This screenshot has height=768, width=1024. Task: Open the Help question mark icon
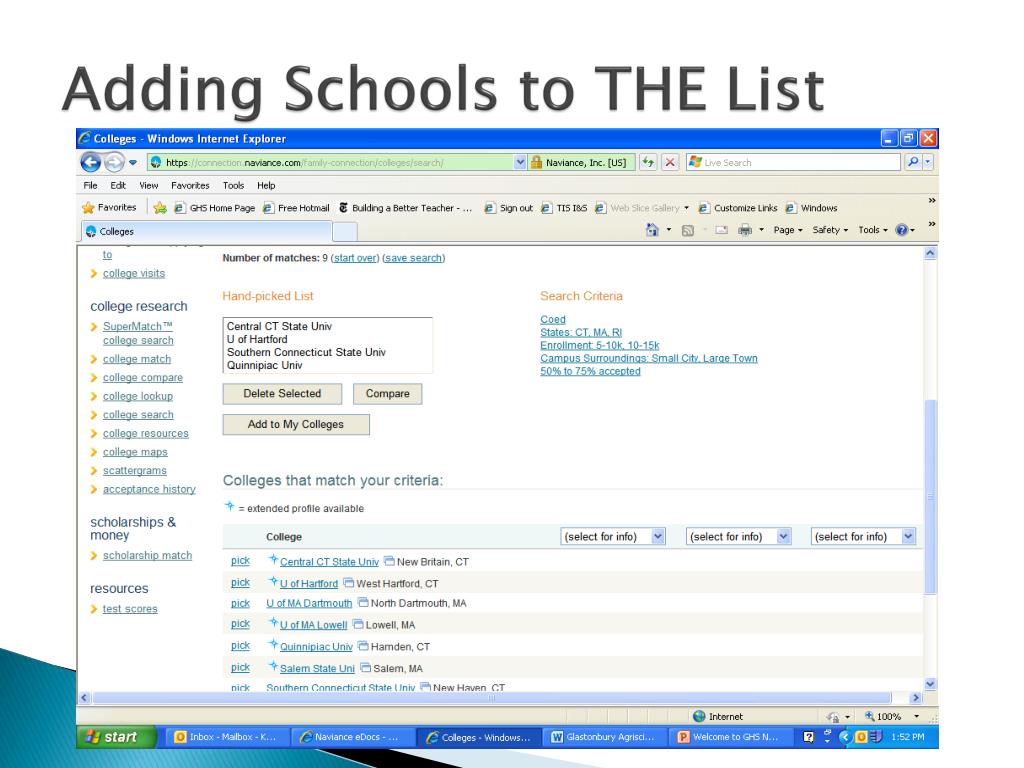[x=902, y=230]
